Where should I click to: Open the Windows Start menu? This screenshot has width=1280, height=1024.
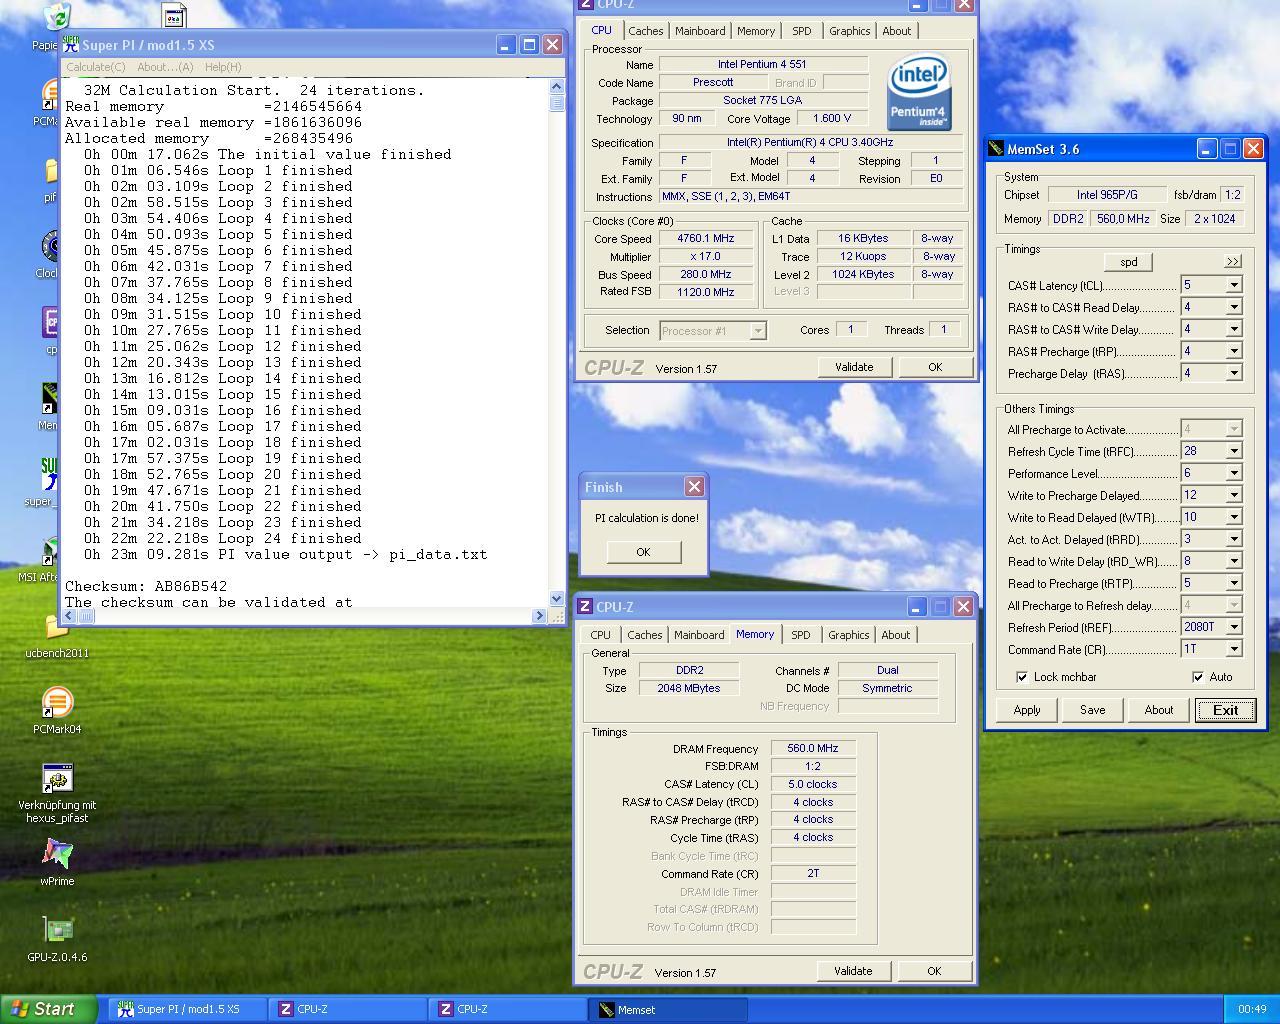point(49,1009)
